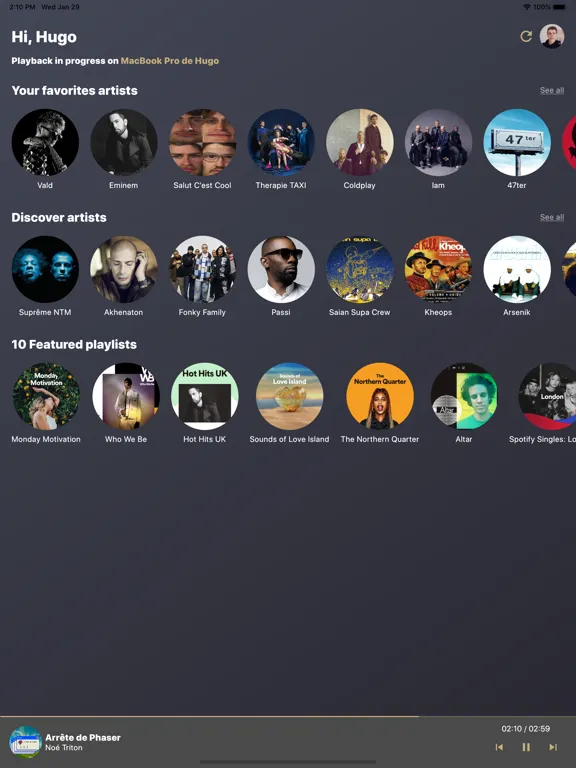The width and height of the screenshot is (576, 768).
Task: Click the Altar playlist label
Action: [x=464, y=439]
